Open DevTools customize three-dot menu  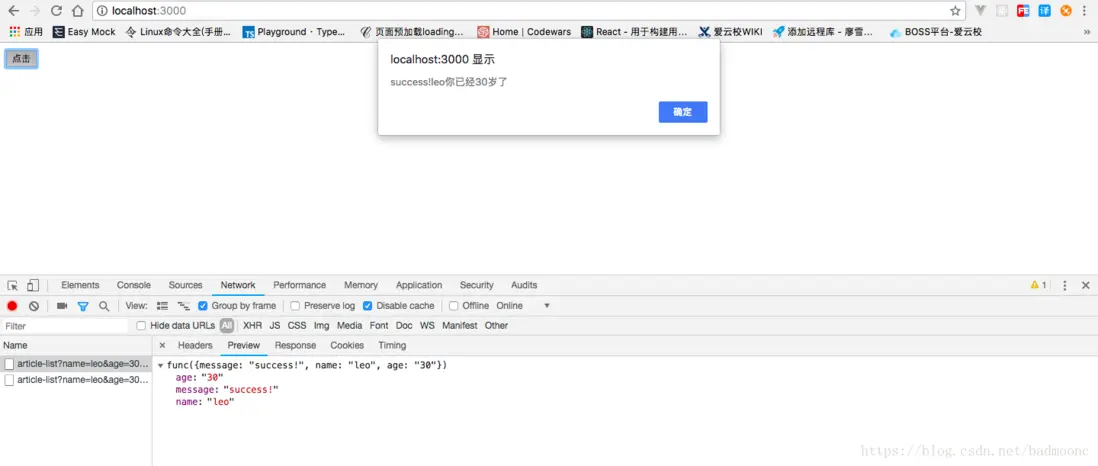1064,285
